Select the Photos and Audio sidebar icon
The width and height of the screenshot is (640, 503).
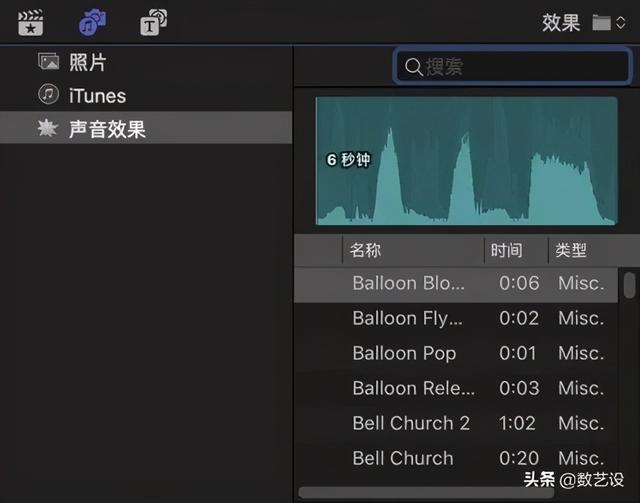click(93, 22)
